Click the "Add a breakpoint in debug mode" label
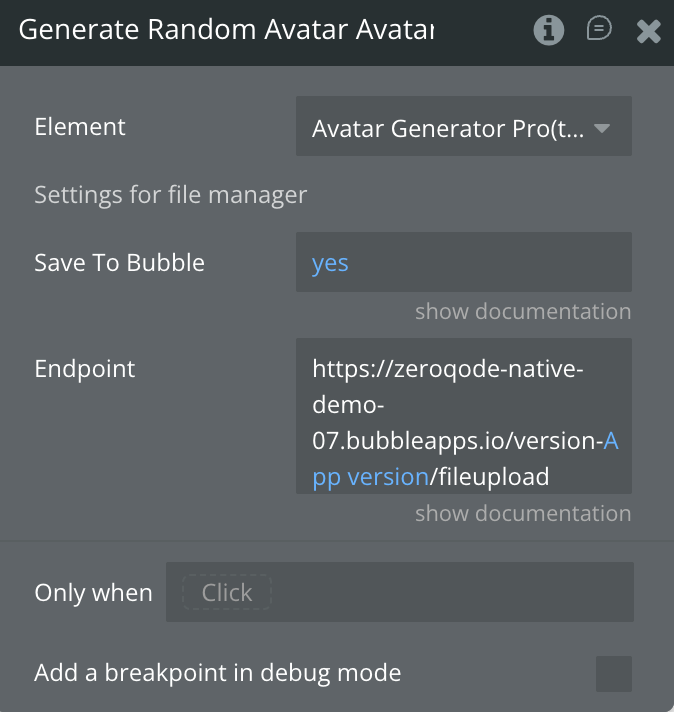 [x=217, y=673]
